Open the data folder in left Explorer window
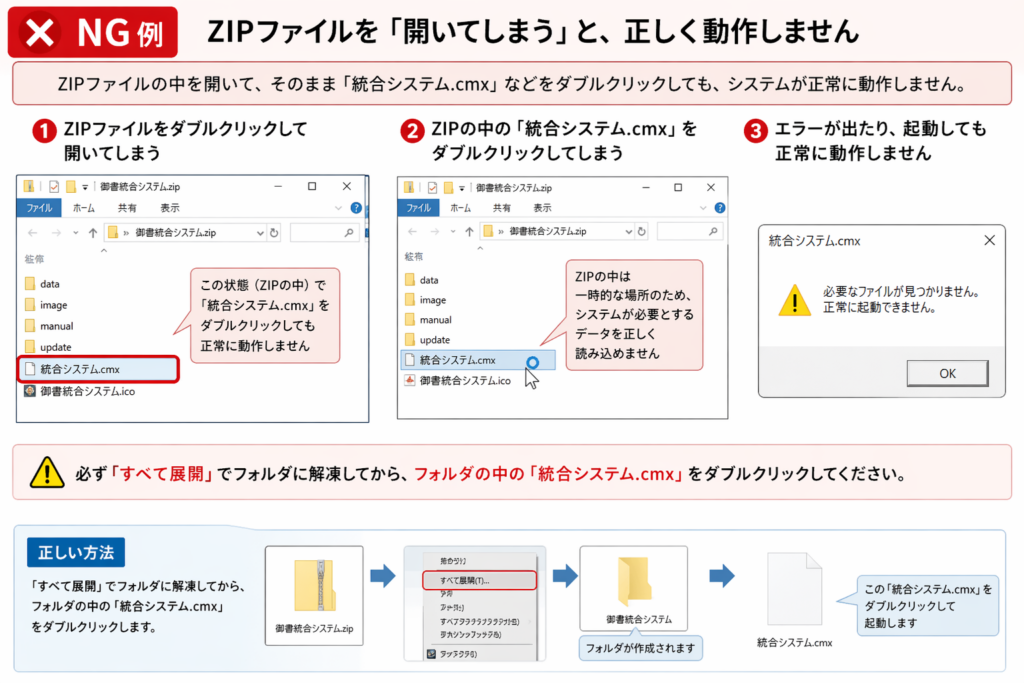The image size is (1024, 683). pyautogui.click(x=50, y=283)
